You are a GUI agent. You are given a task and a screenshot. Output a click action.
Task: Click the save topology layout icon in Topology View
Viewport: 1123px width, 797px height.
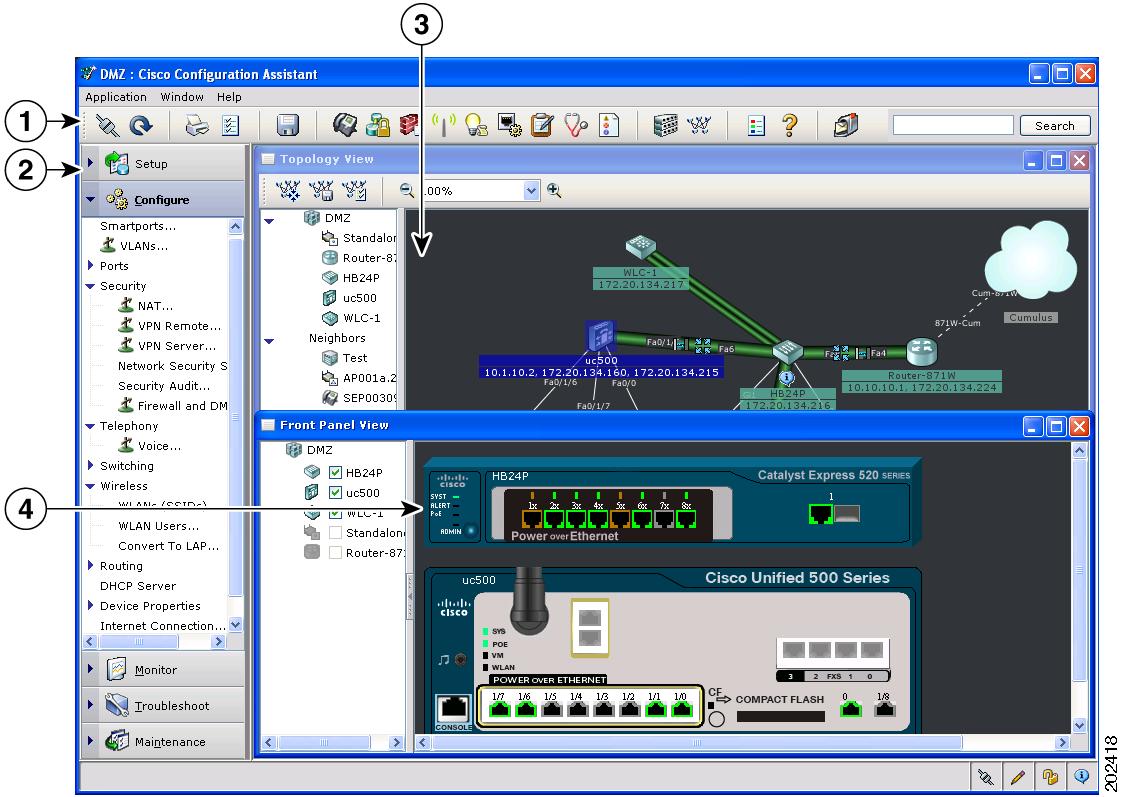(x=322, y=190)
